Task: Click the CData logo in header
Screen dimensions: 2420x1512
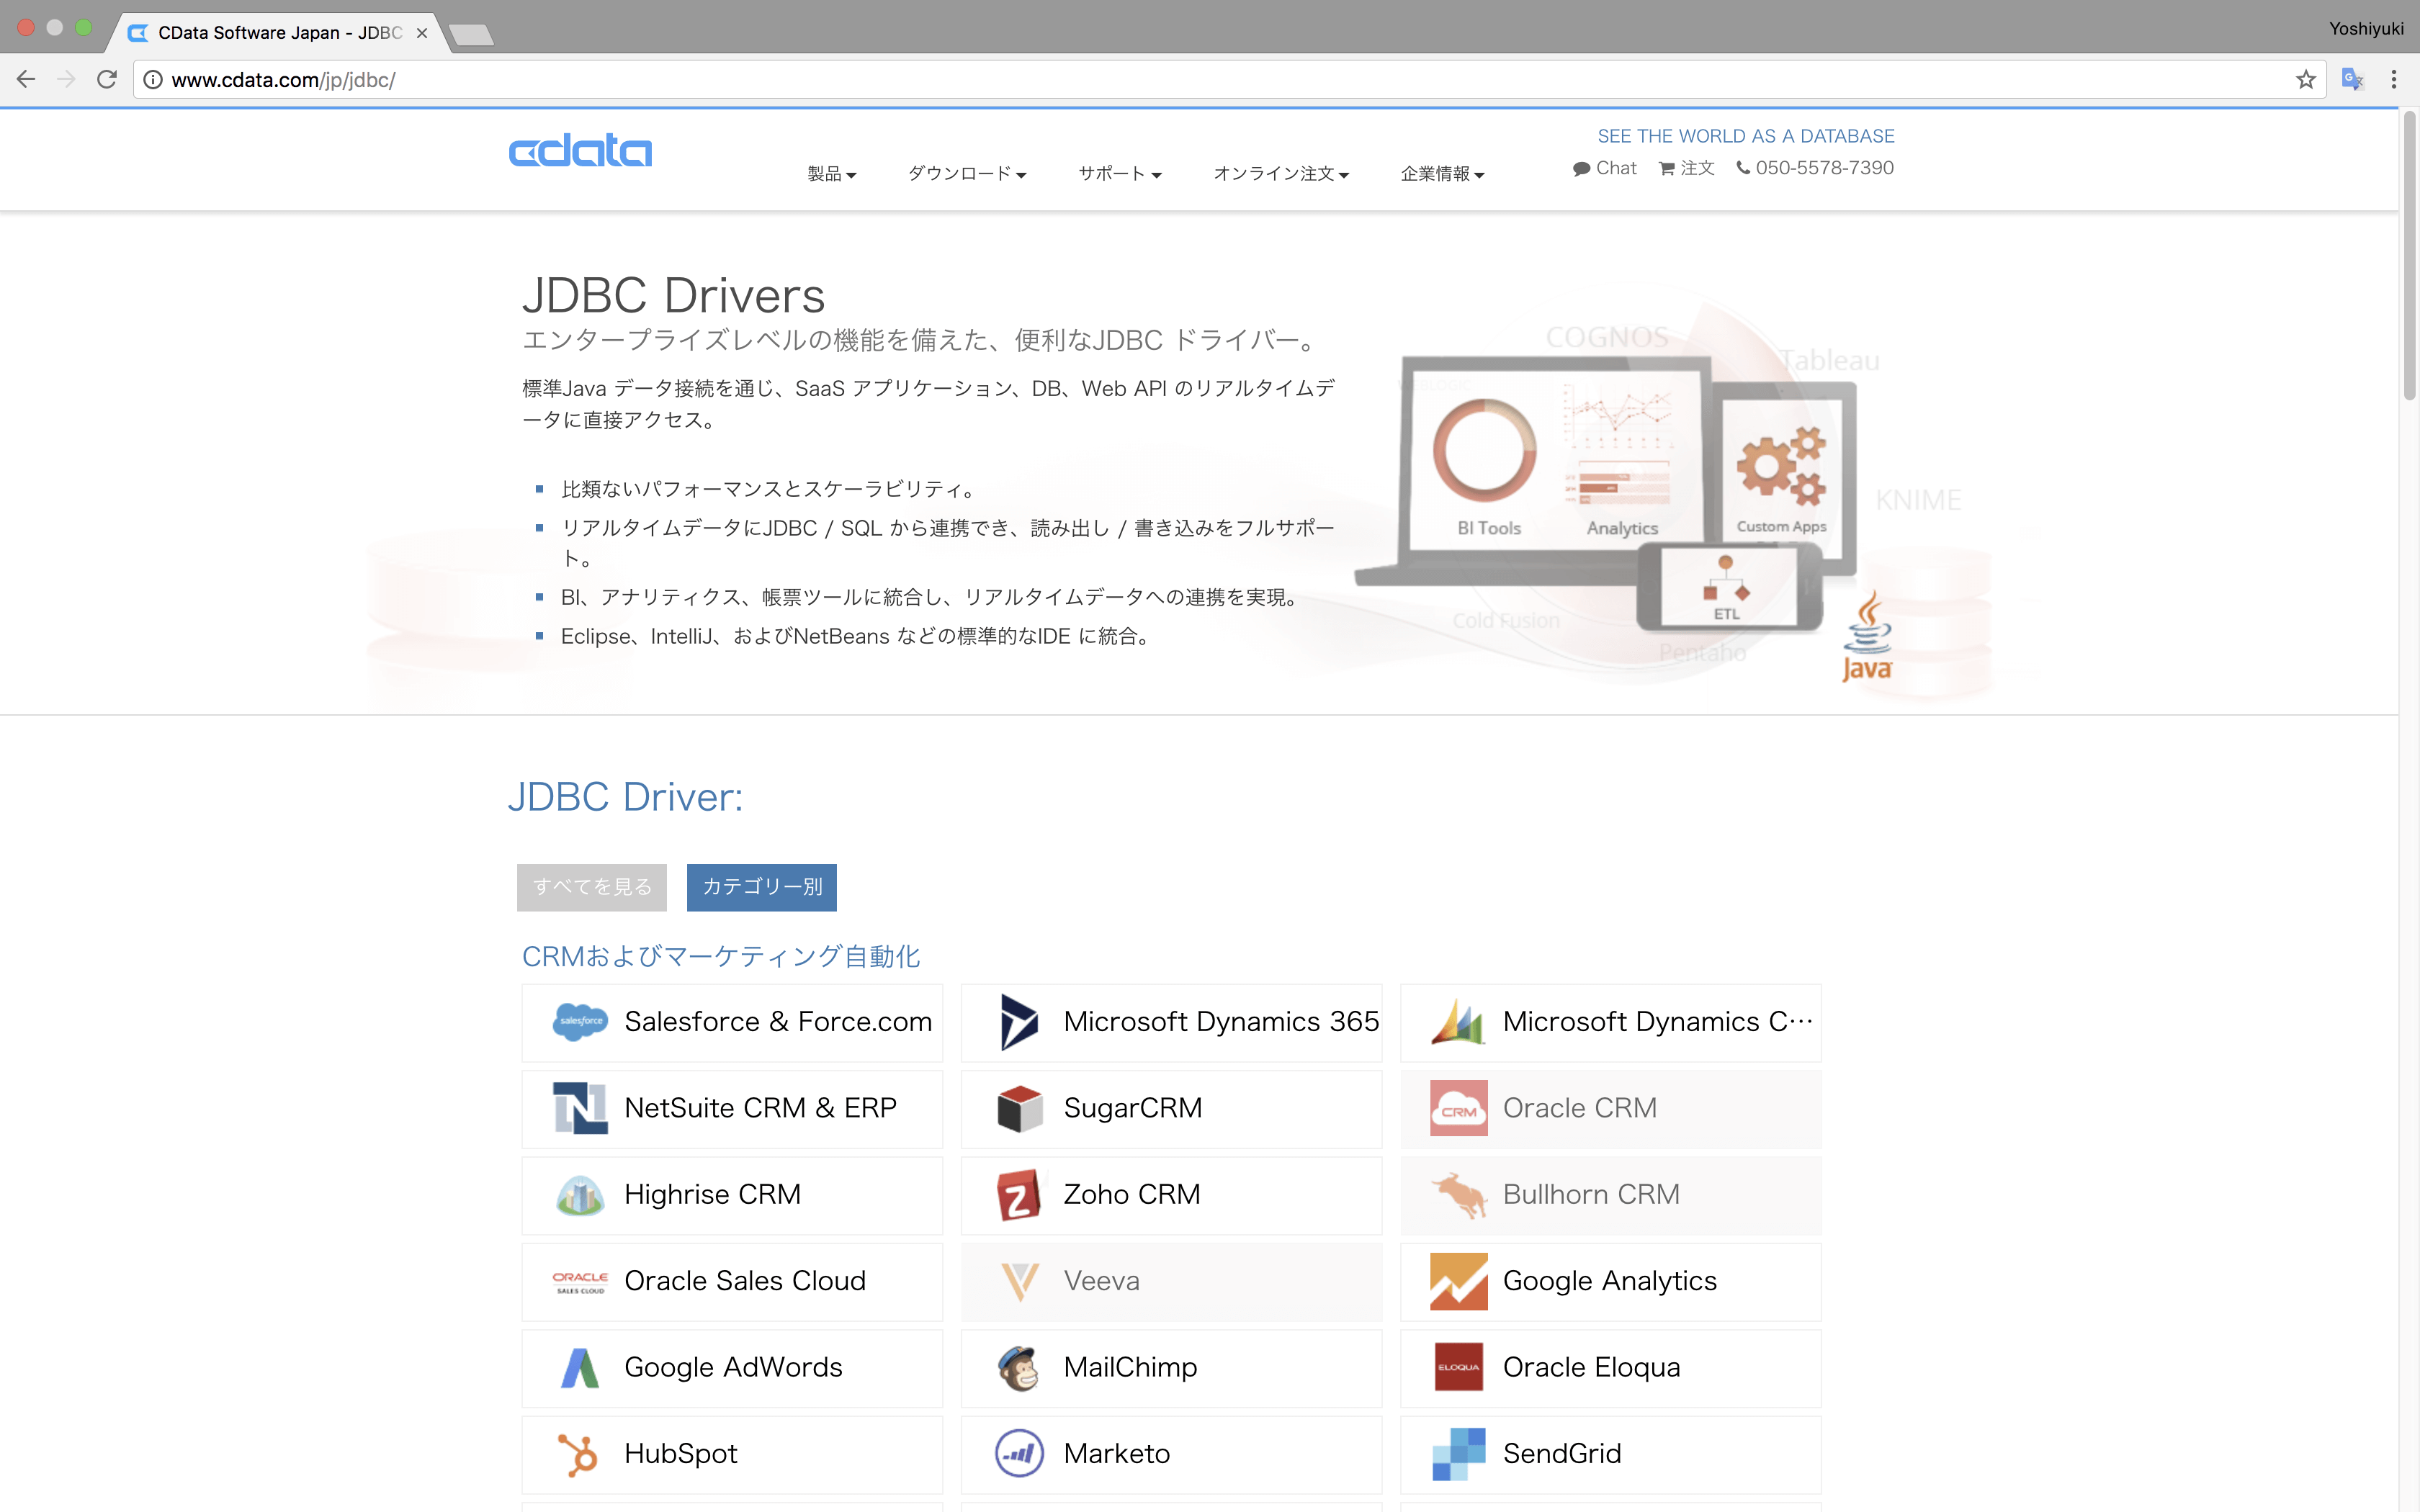Action: pyautogui.click(x=580, y=151)
